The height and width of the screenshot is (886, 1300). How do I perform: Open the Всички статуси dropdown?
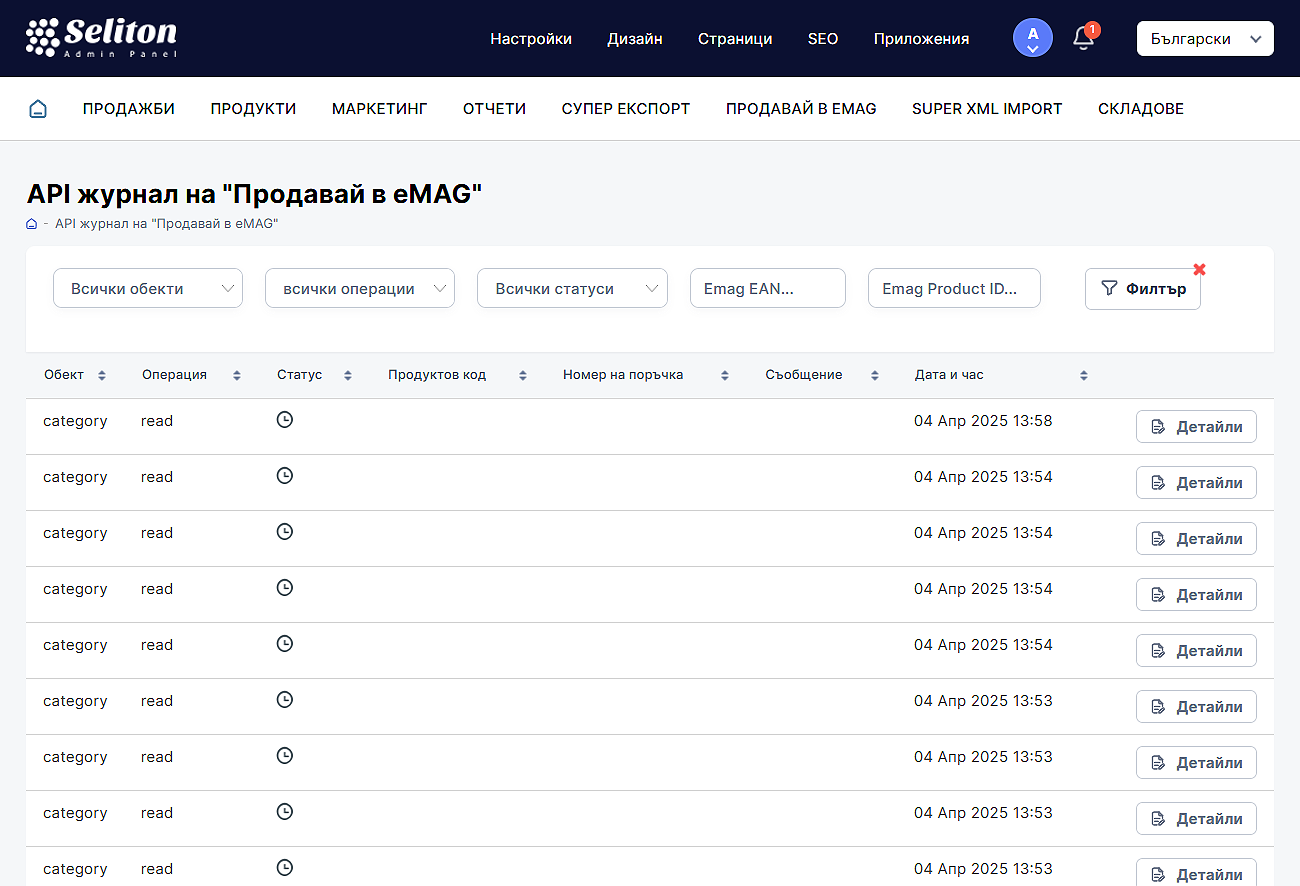pyautogui.click(x=572, y=287)
